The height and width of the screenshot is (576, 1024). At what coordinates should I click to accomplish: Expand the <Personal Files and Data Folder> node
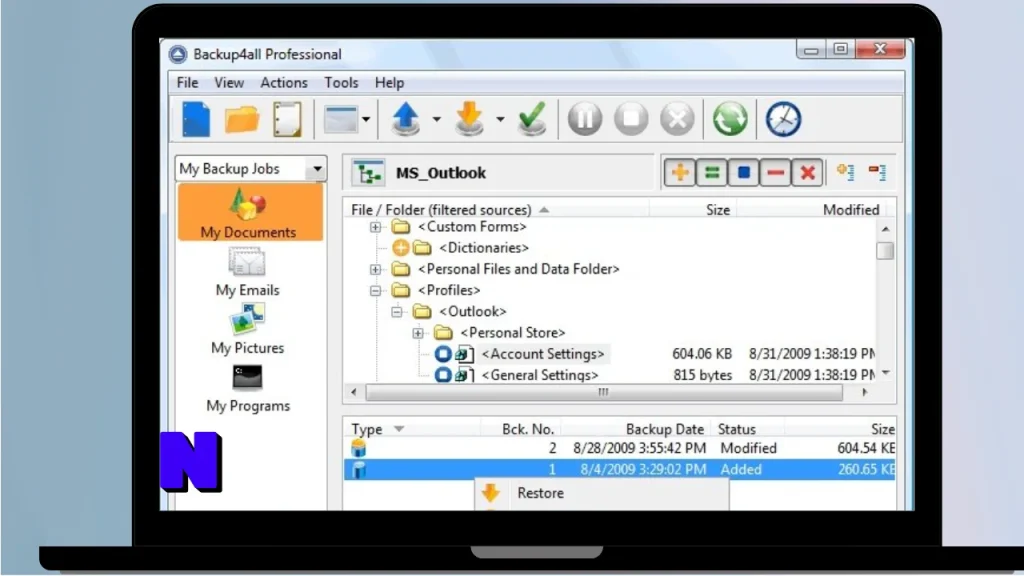376,269
